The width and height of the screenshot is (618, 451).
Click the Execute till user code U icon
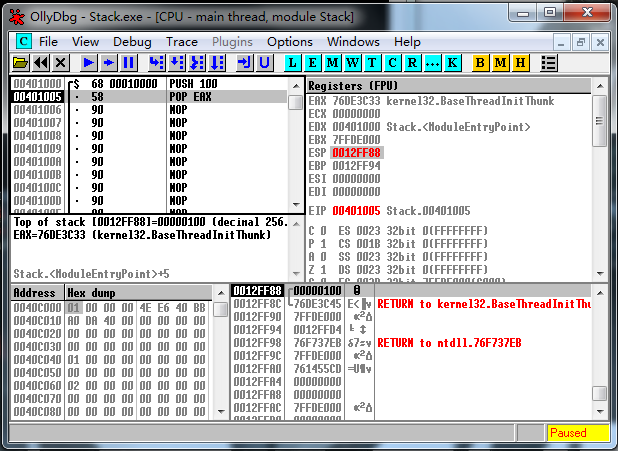coord(265,63)
